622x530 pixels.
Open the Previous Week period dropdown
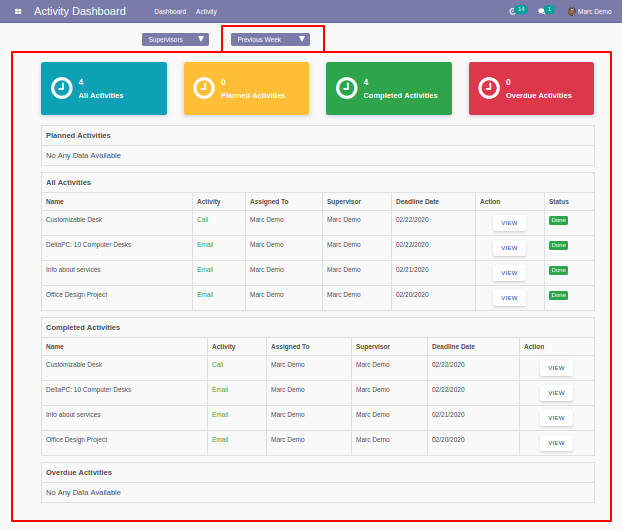(270, 39)
